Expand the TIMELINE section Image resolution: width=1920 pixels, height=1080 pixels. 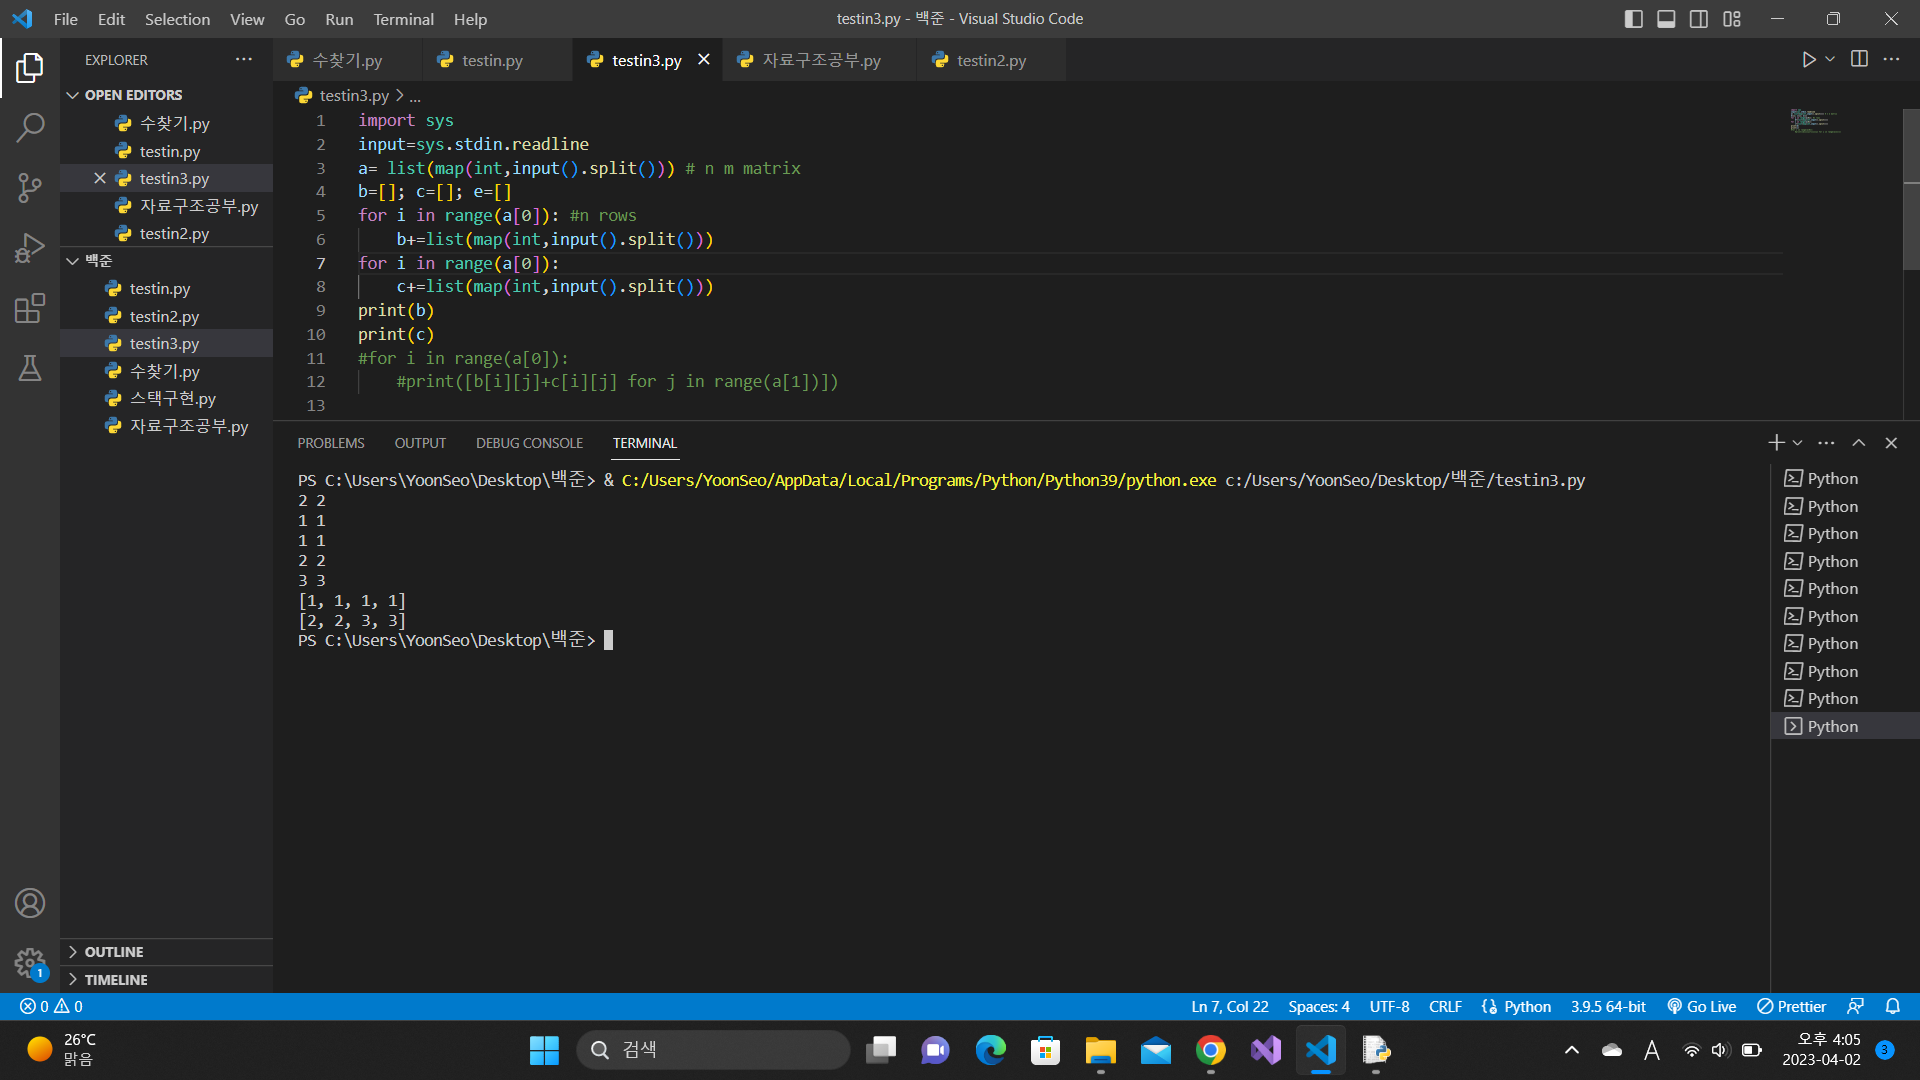(x=116, y=980)
